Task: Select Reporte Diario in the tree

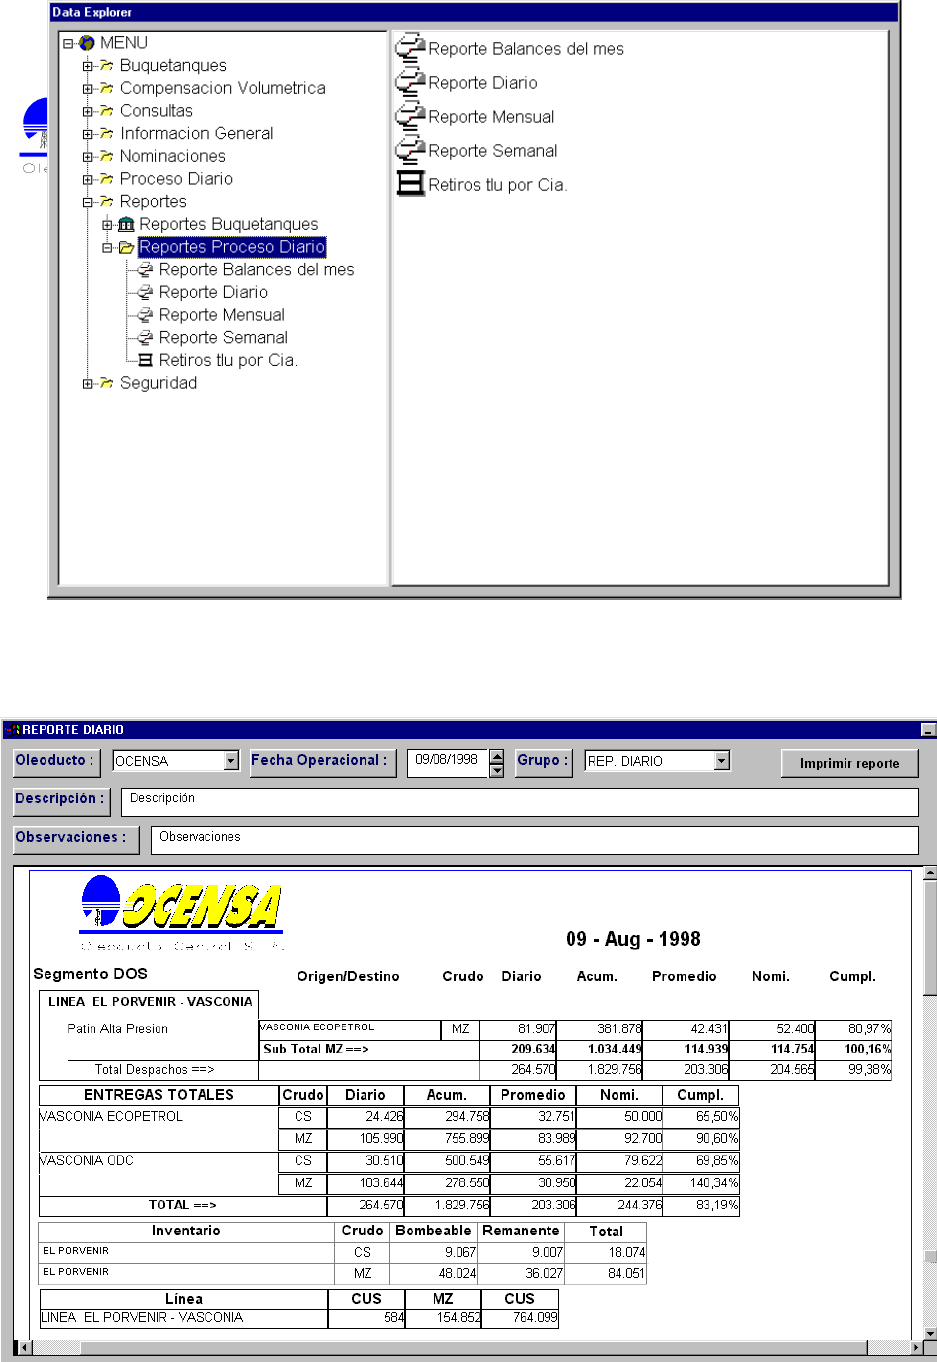Action: click(x=213, y=292)
